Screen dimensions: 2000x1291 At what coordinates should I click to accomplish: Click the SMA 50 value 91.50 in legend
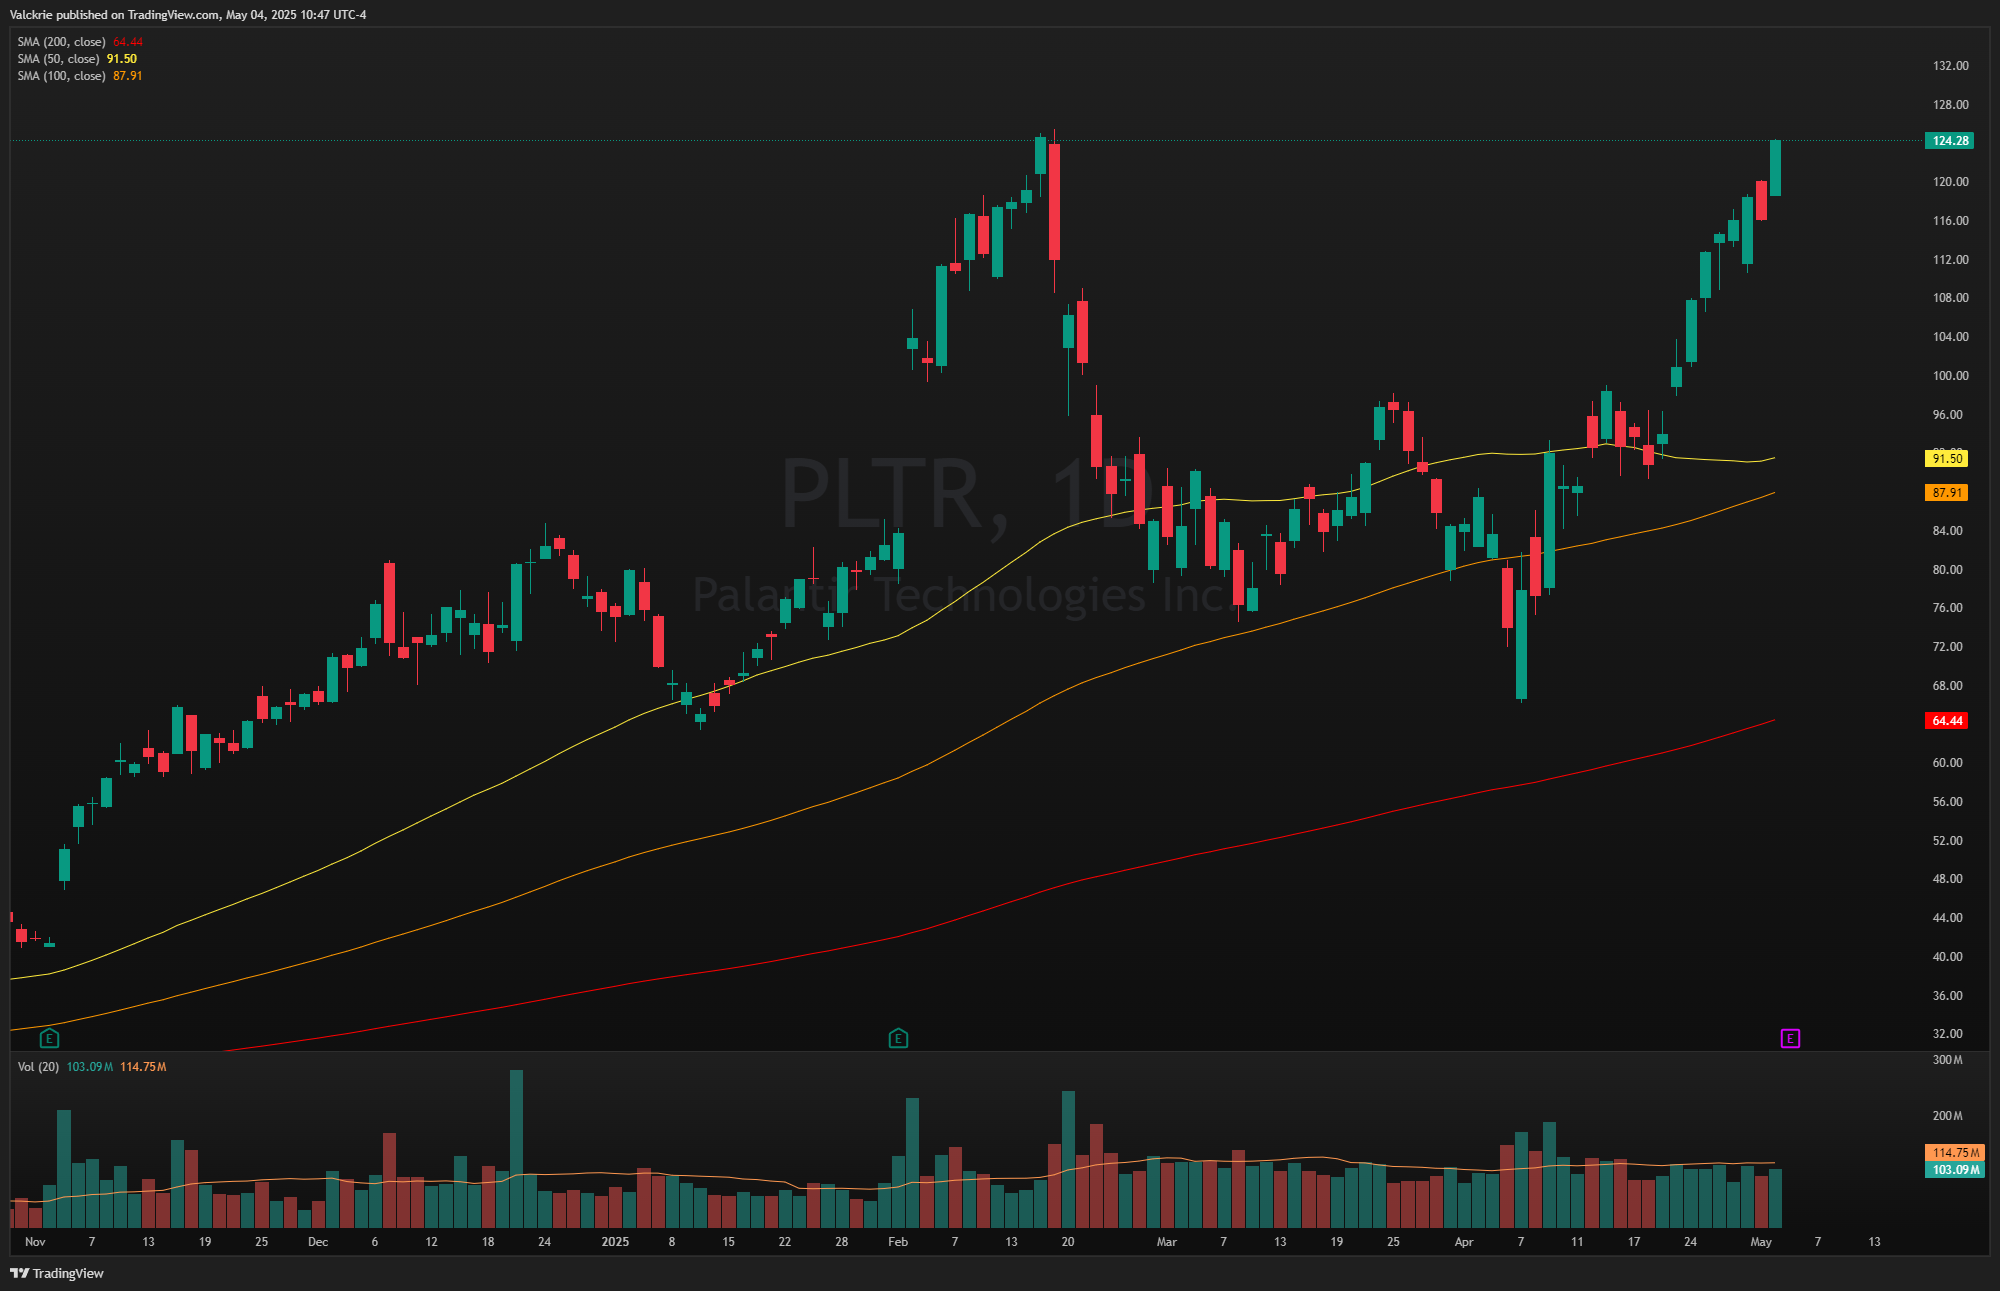(x=122, y=59)
